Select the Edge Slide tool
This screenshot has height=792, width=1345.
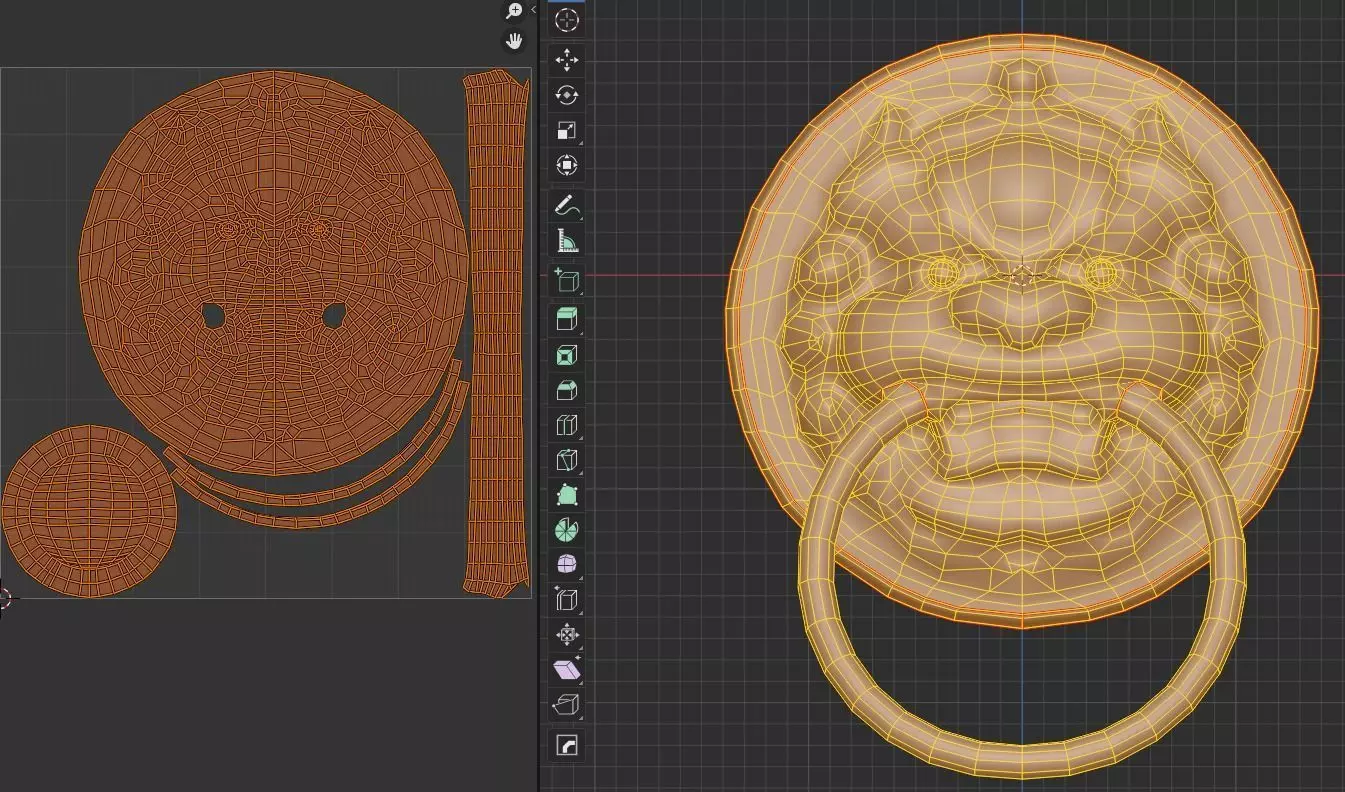(x=567, y=600)
